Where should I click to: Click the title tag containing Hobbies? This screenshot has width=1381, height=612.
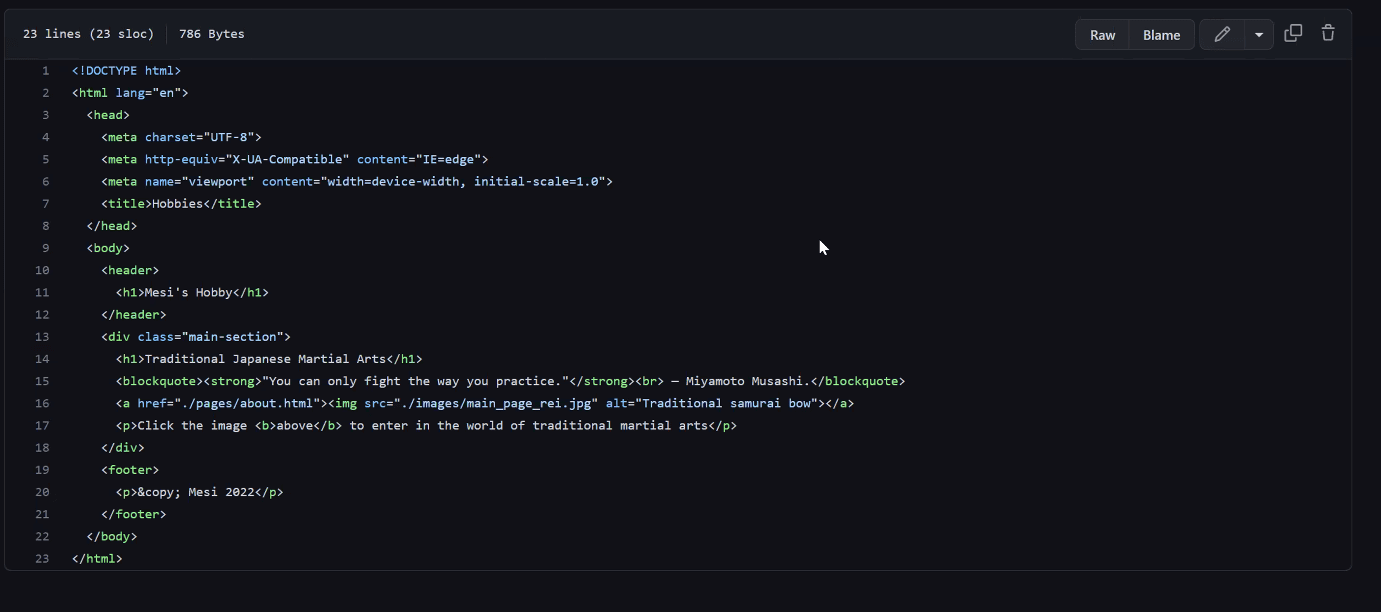pyautogui.click(x=181, y=204)
